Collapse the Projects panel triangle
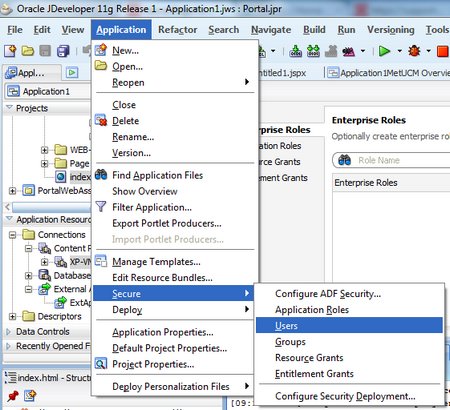Screen dimensions: 450x410 9,108
